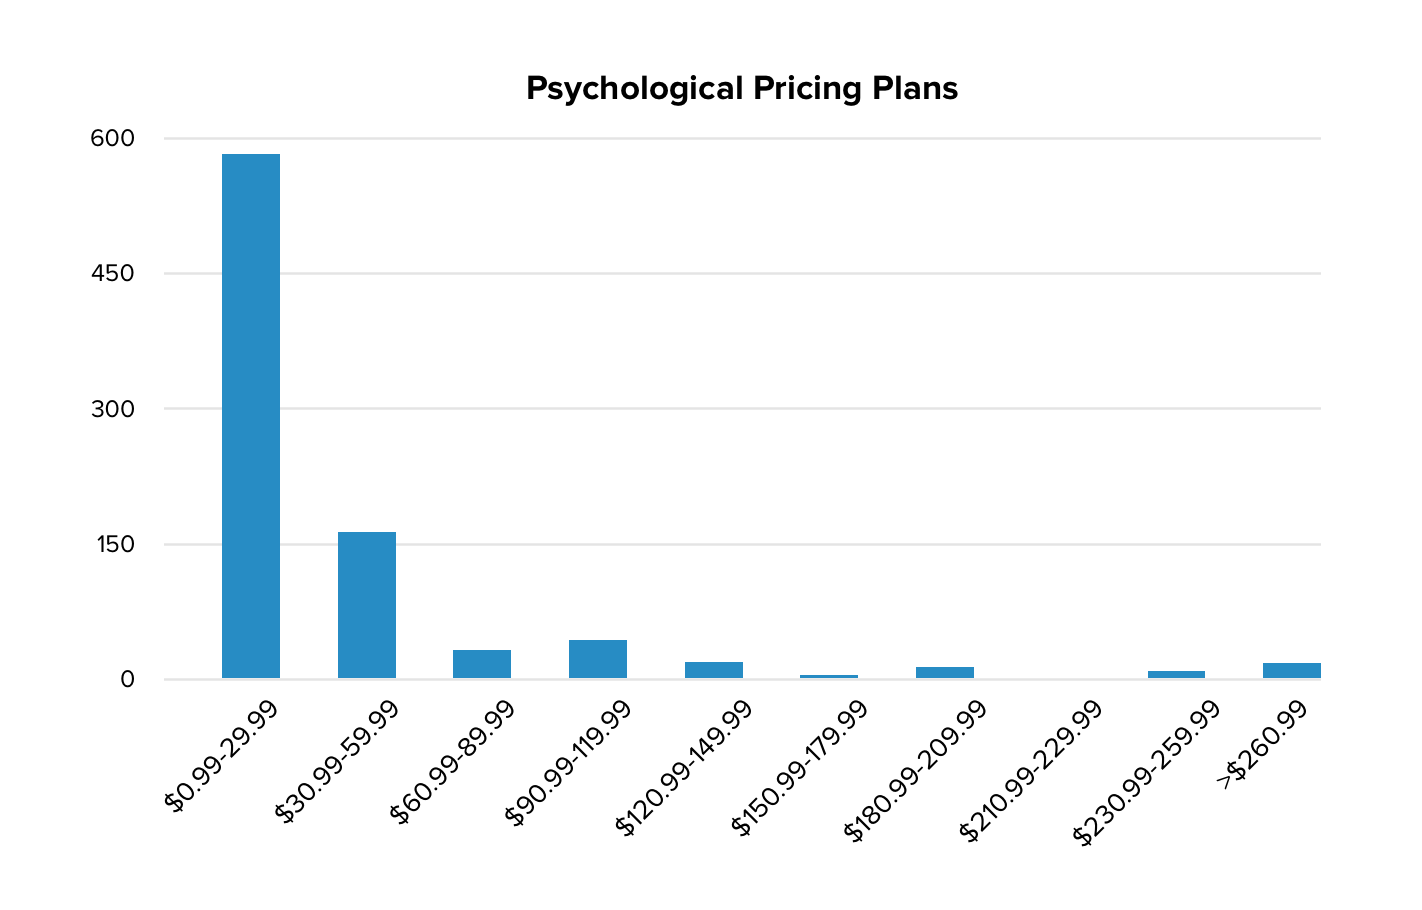The height and width of the screenshot is (910, 1422).
Task: Click the $30.99-59.99 bar
Action: pos(367,605)
